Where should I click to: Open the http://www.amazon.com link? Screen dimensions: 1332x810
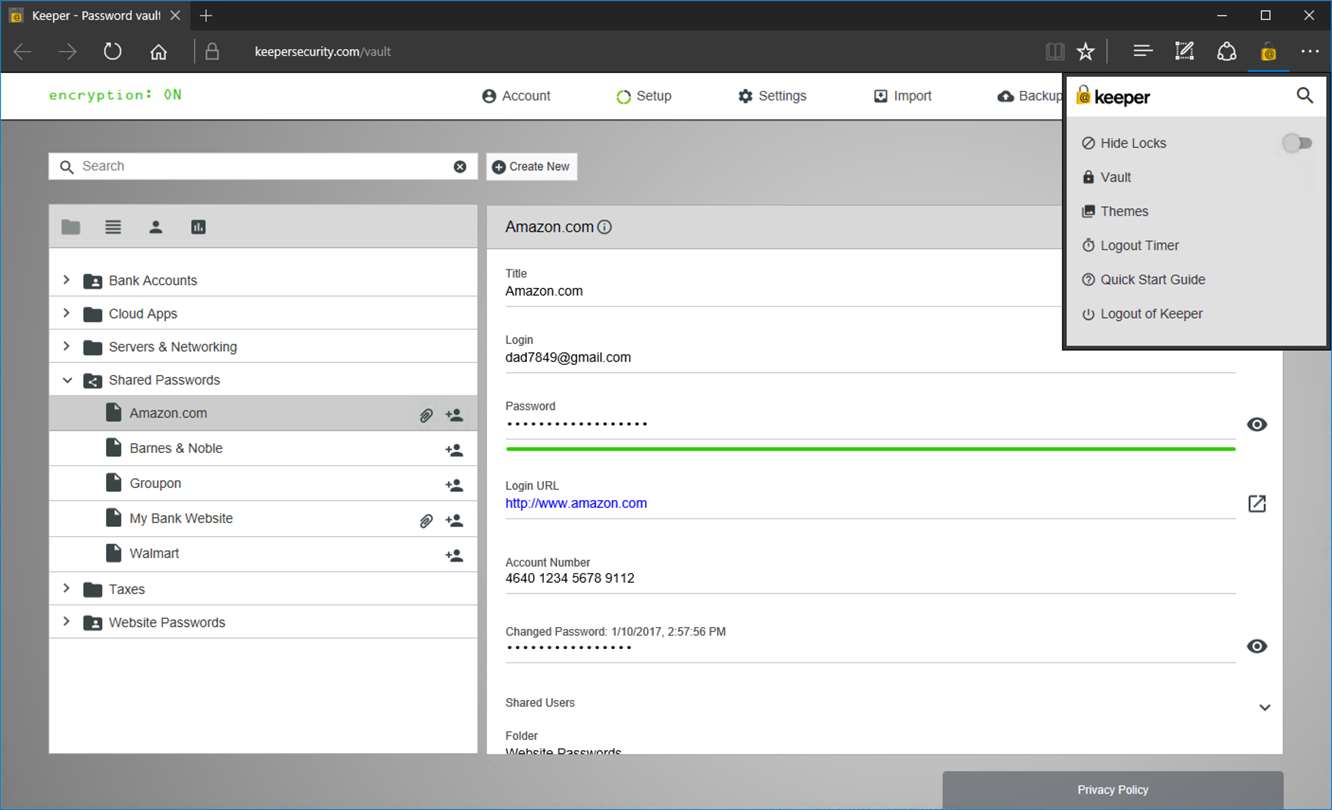576,503
